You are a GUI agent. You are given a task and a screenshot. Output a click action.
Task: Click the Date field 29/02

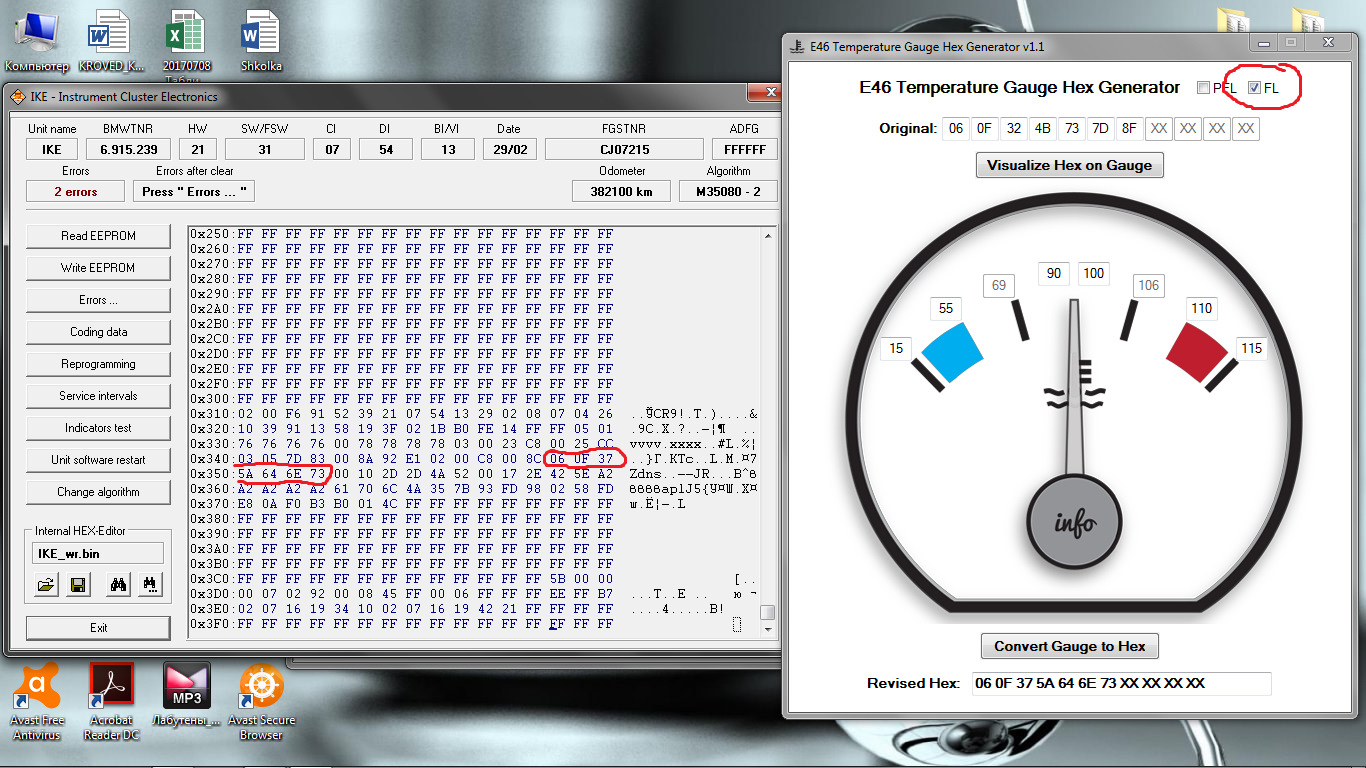coord(508,149)
